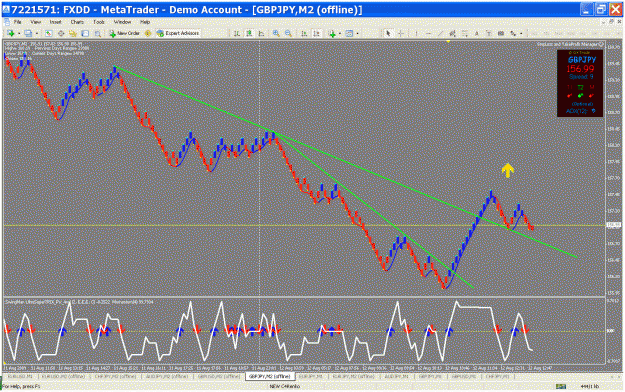The image size is (625, 392).
Task: Select the text drawing tool
Action: tap(477, 33)
